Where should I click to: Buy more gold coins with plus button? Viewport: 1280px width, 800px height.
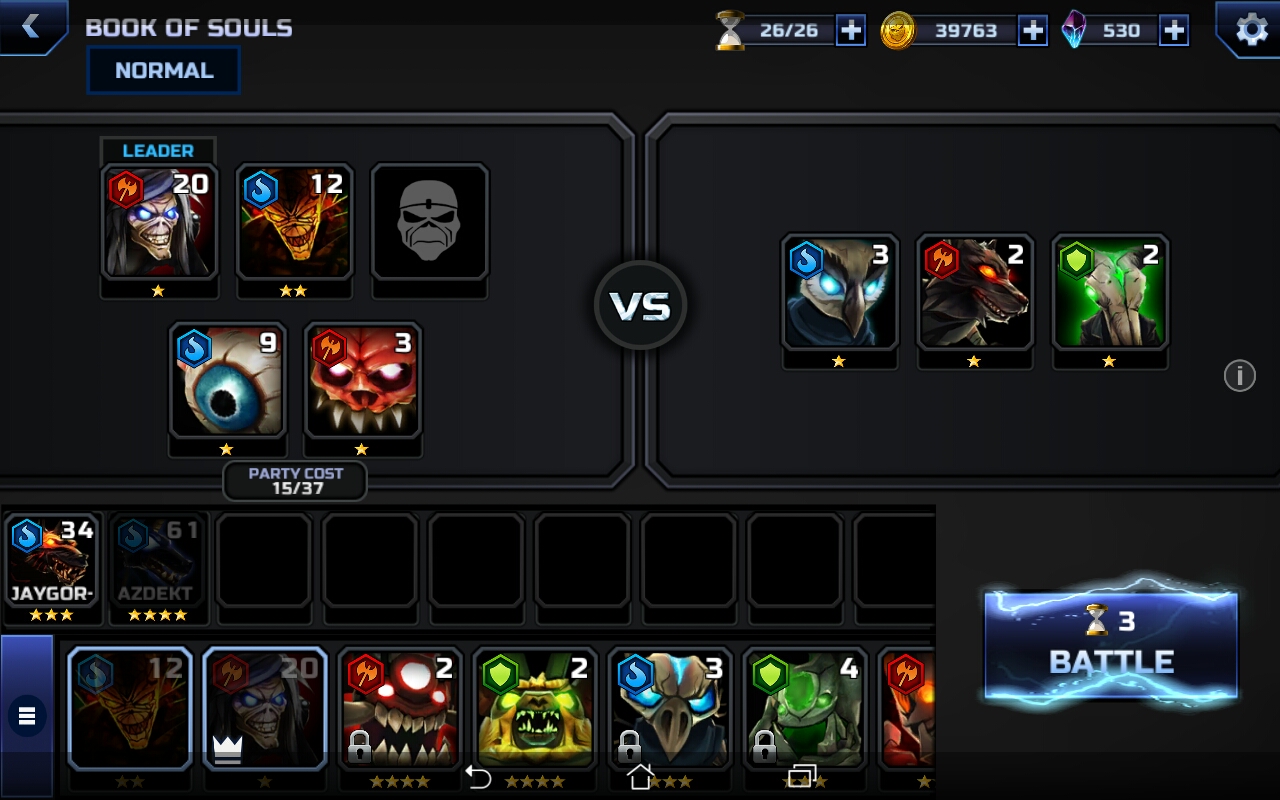pyautogui.click(x=1033, y=30)
